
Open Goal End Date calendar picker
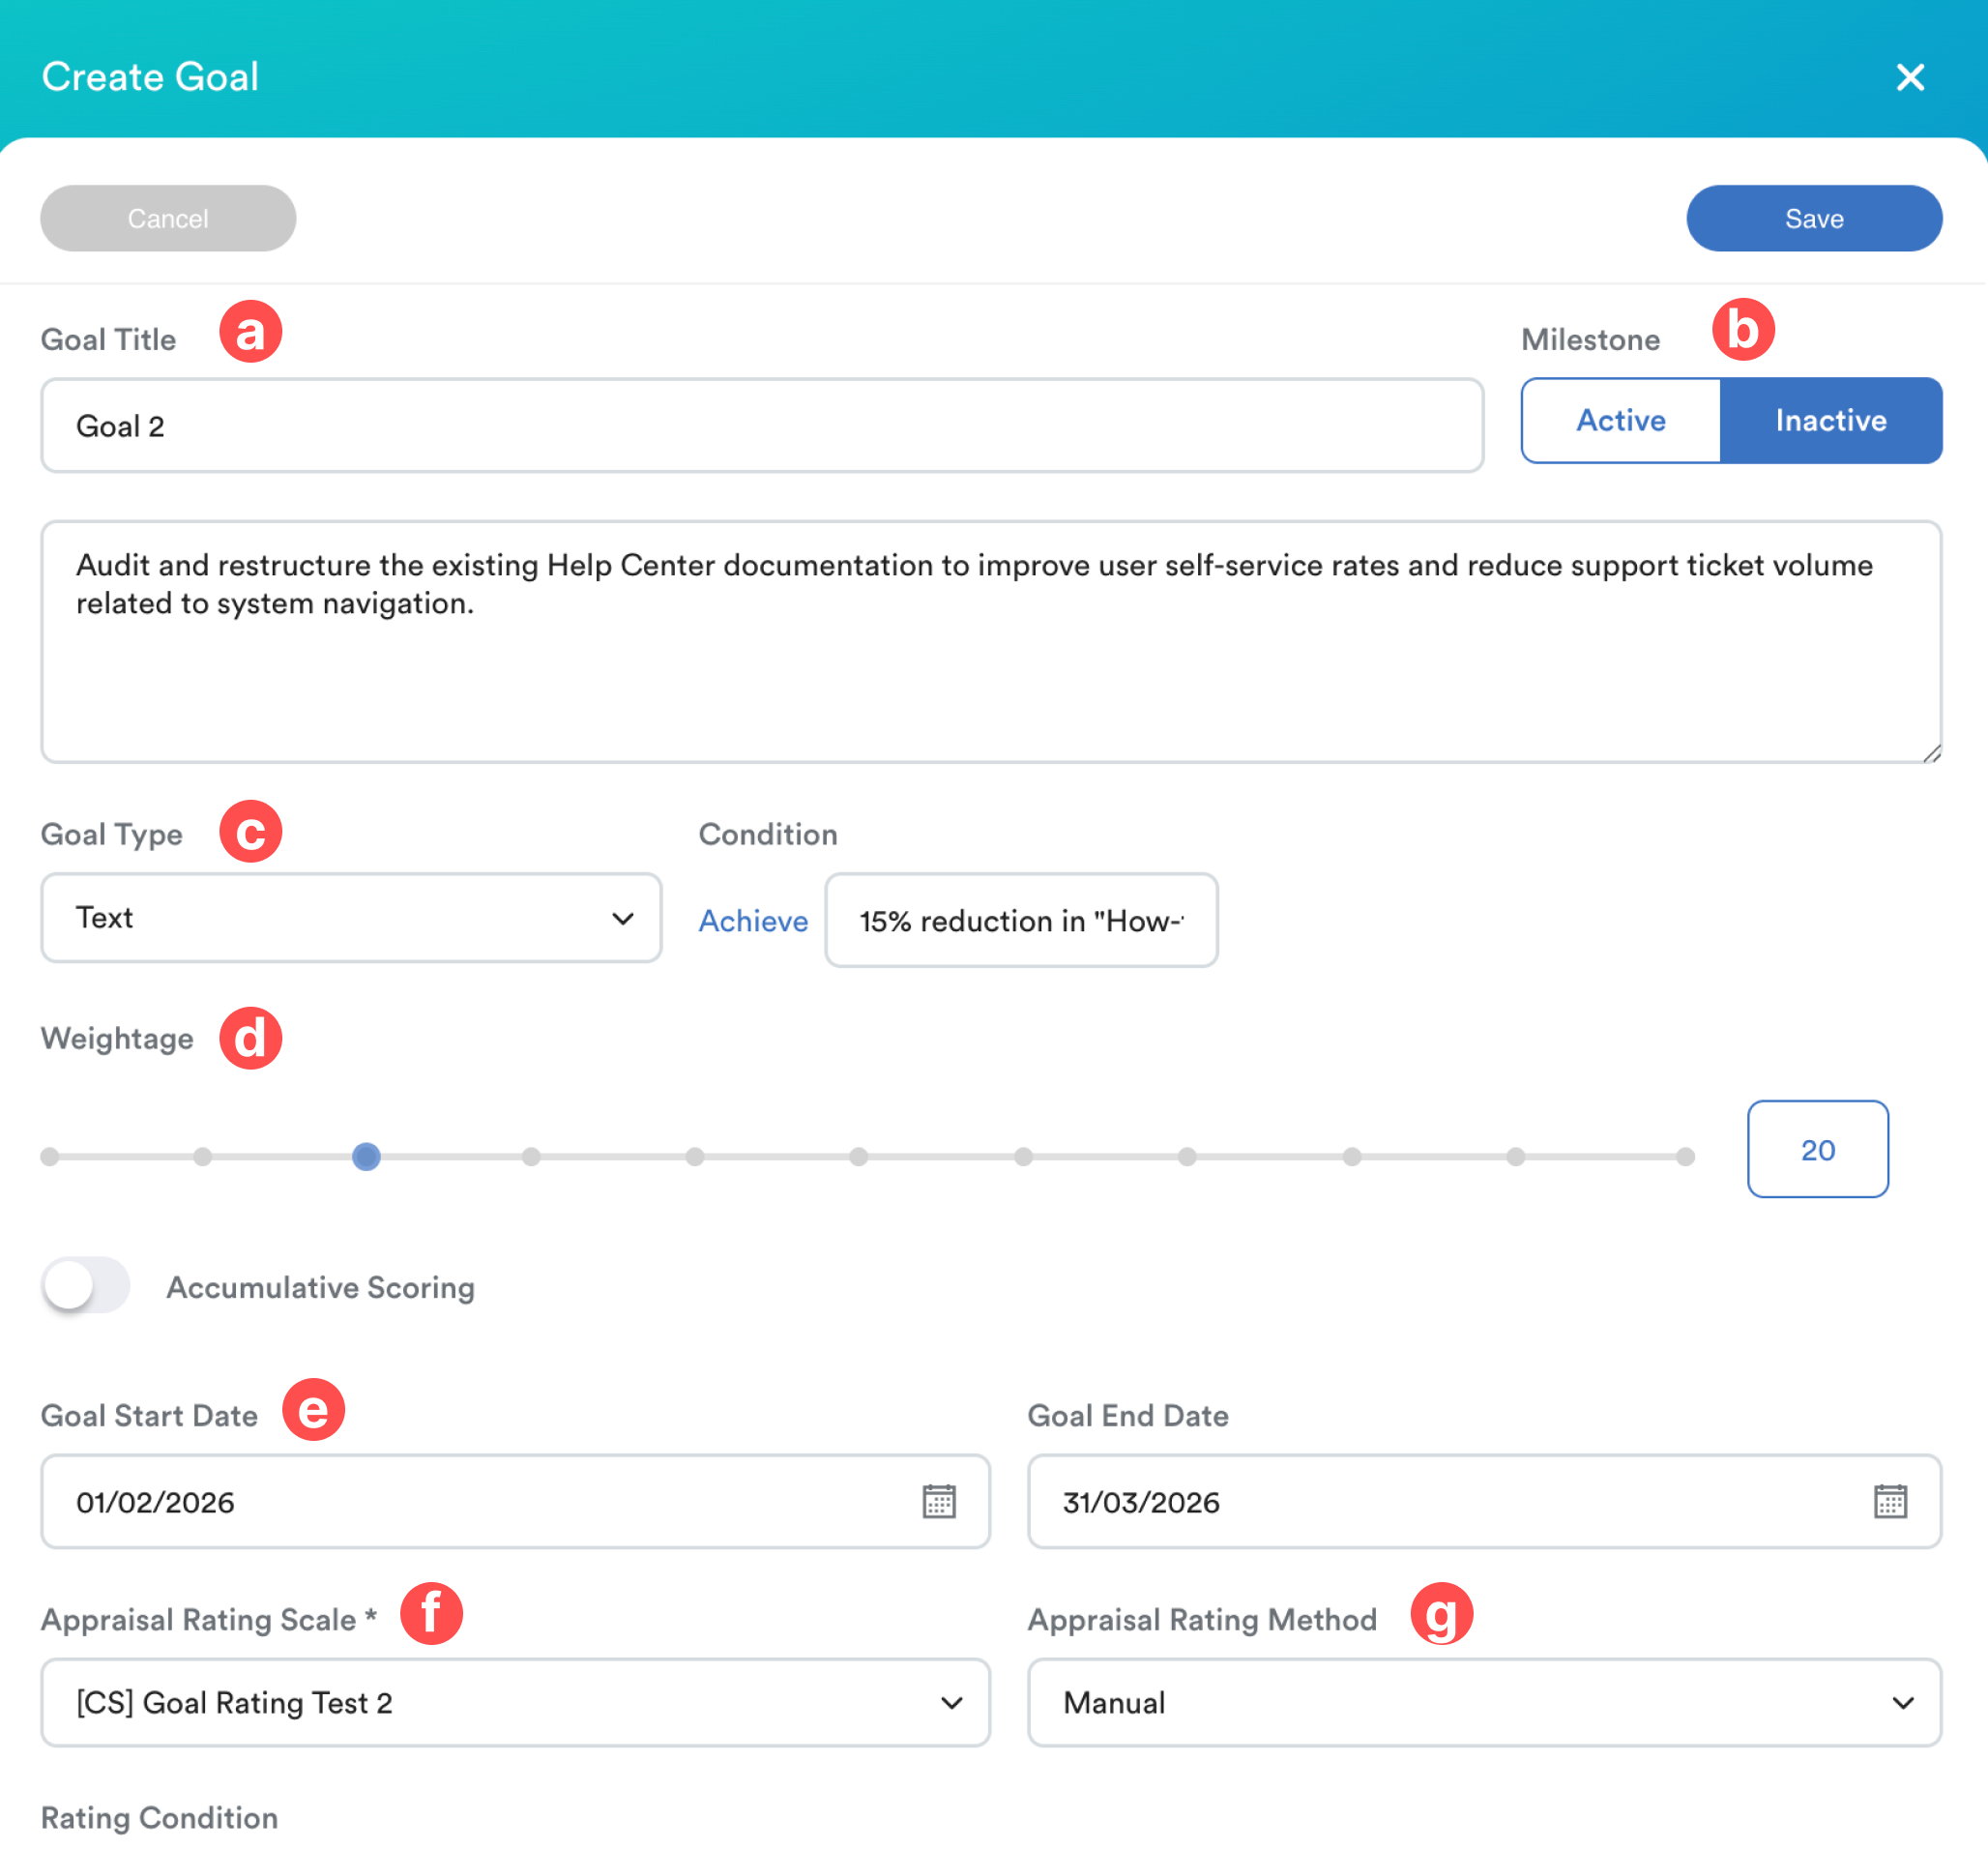pyautogui.click(x=1889, y=1501)
